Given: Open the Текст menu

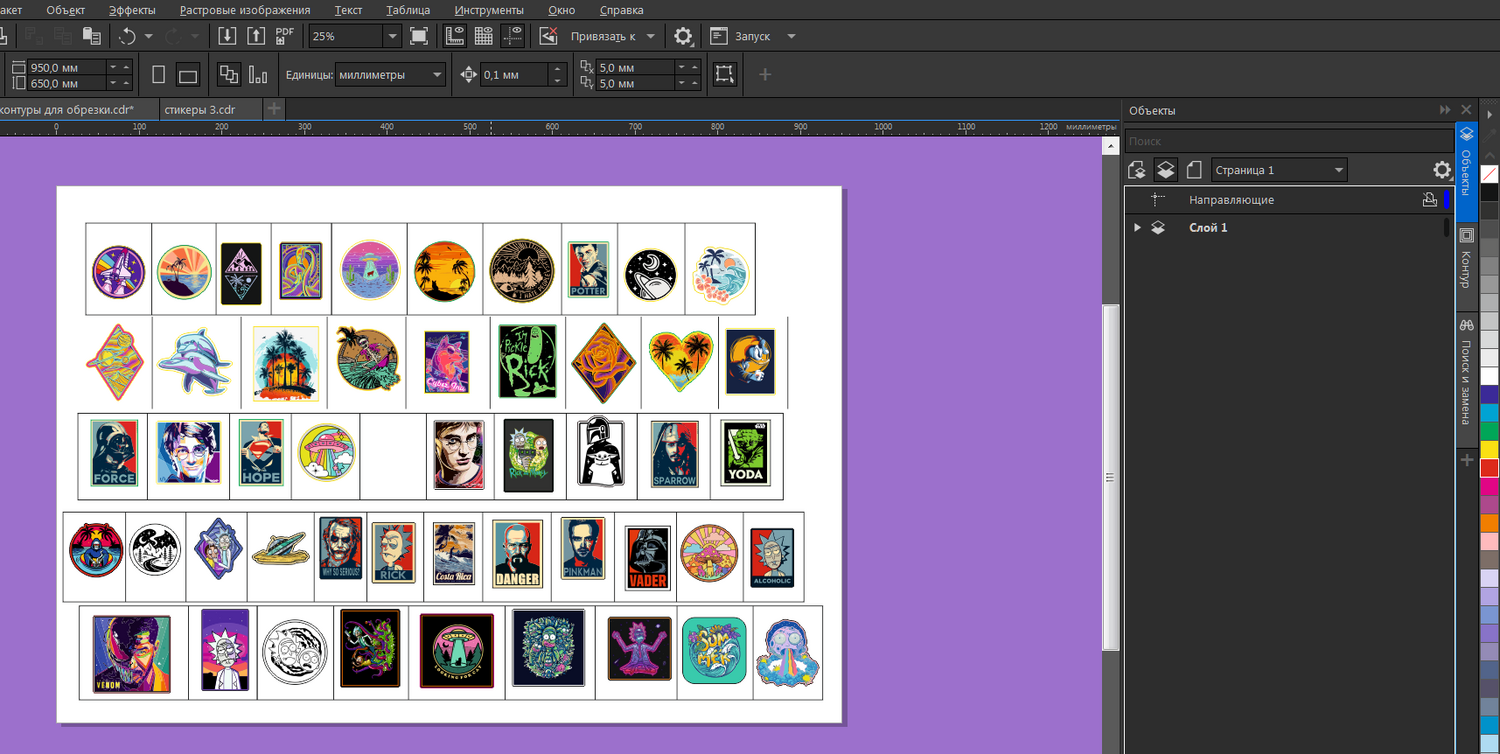Looking at the screenshot, I should click(x=349, y=10).
